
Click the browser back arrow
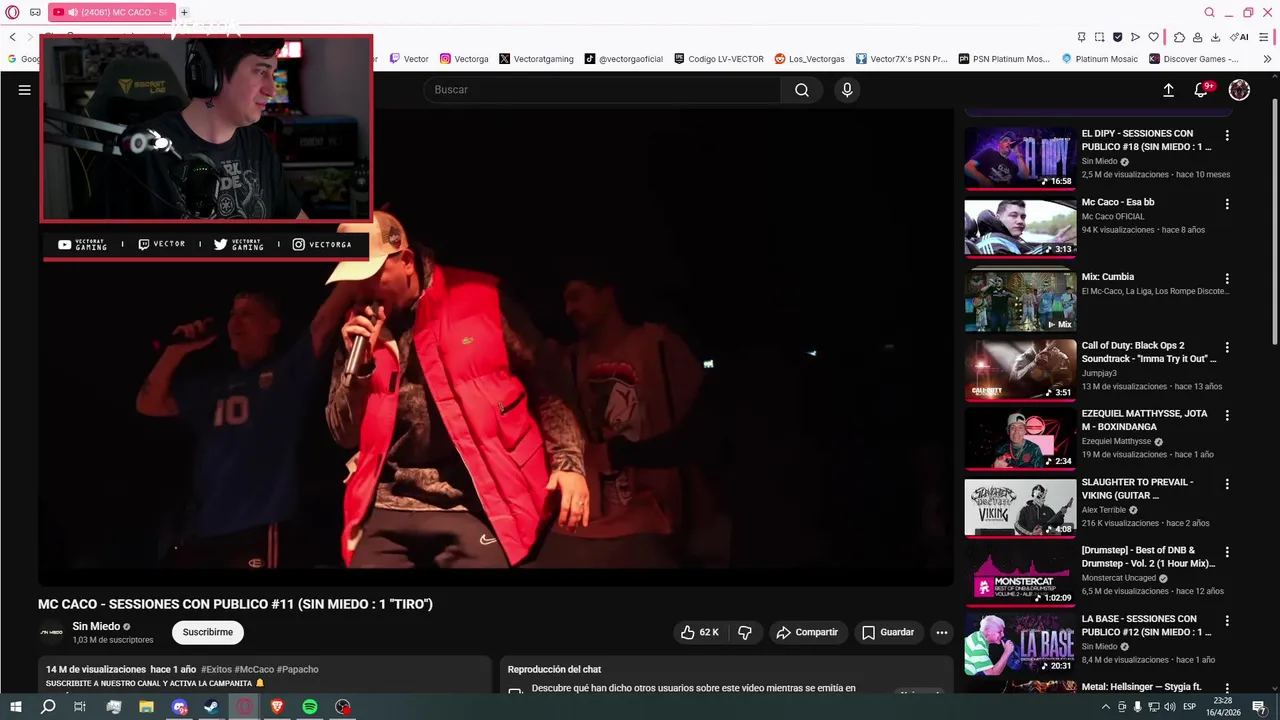pos(13,37)
